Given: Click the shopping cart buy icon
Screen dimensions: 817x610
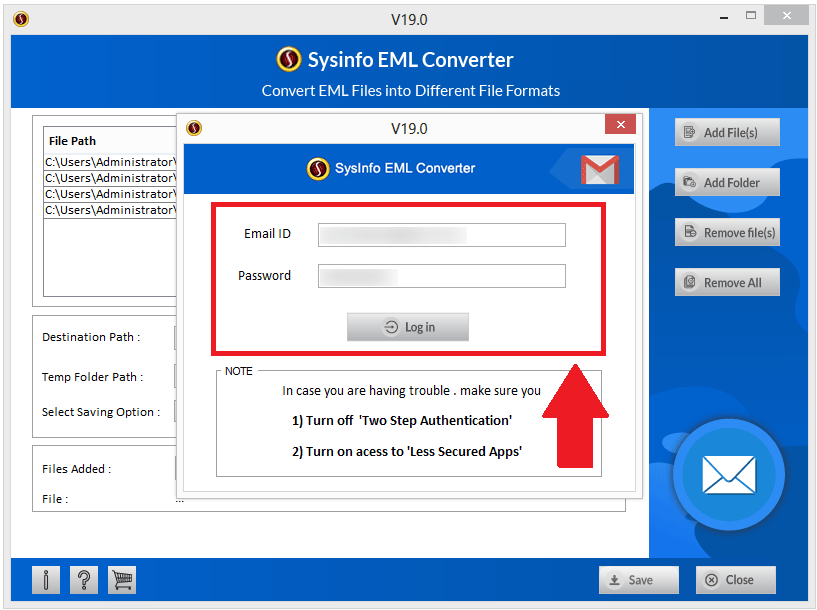Looking at the screenshot, I should (122, 579).
